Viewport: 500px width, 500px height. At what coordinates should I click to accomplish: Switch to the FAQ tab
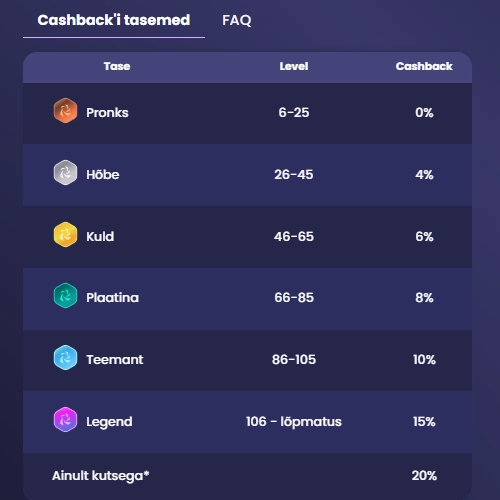tap(237, 20)
